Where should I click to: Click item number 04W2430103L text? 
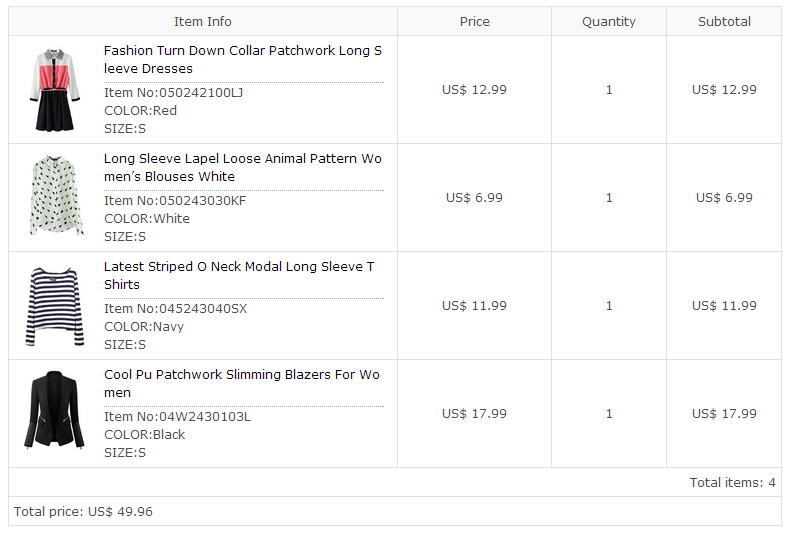click(177, 417)
